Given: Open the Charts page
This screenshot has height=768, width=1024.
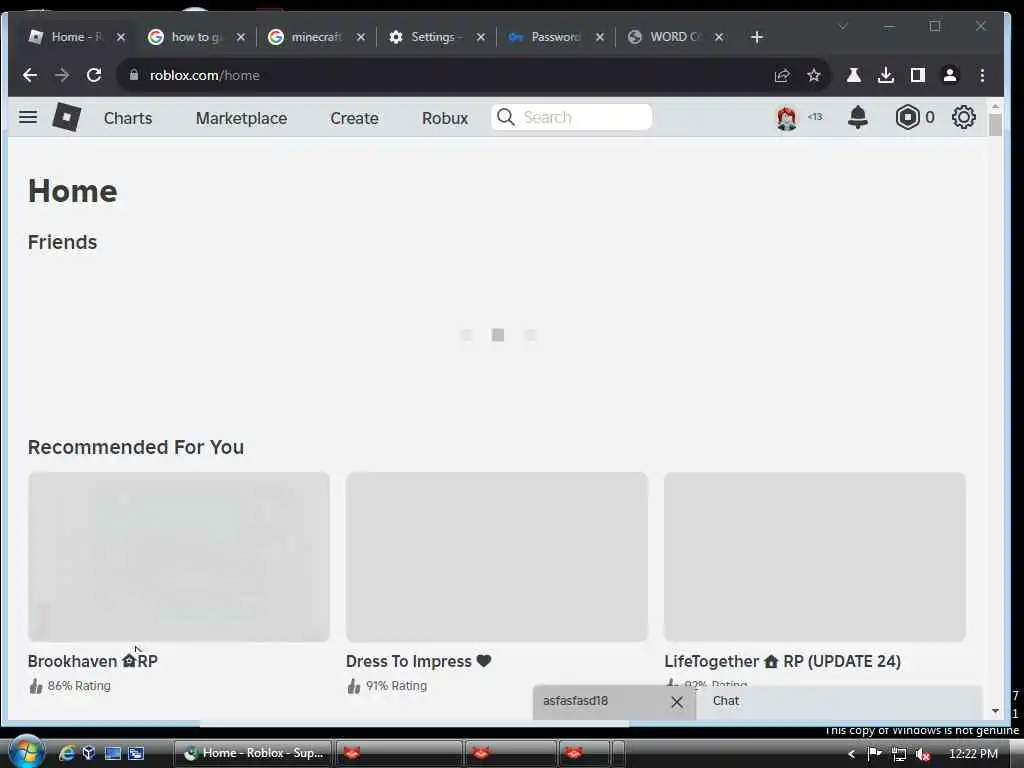Looking at the screenshot, I should tap(128, 118).
